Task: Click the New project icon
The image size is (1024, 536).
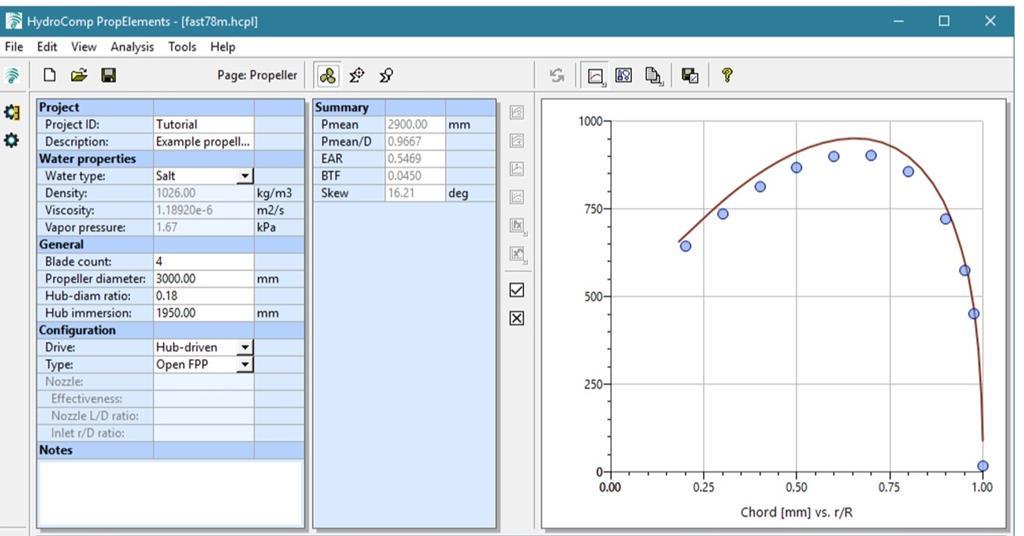Action: [x=49, y=75]
